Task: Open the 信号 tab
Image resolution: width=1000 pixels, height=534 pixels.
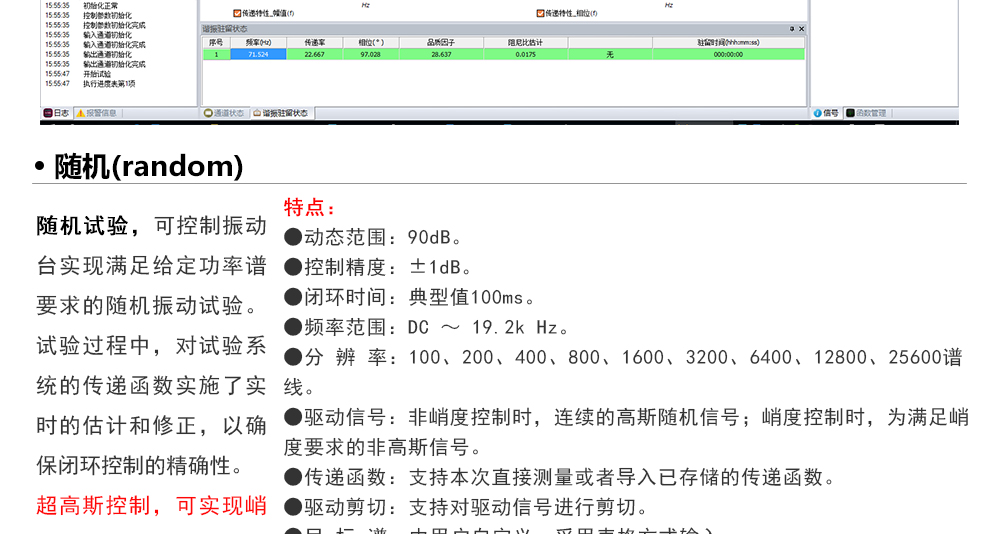Action: (826, 113)
